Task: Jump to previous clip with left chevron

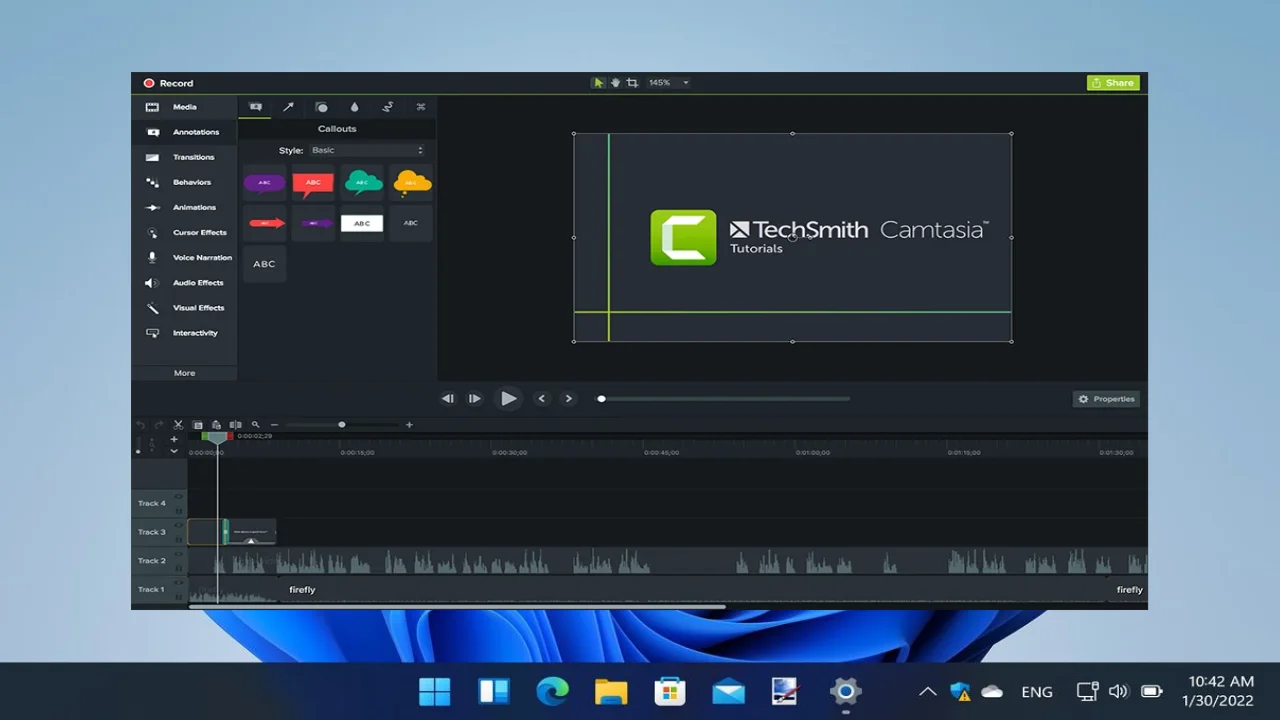Action: pyautogui.click(x=542, y=398)
